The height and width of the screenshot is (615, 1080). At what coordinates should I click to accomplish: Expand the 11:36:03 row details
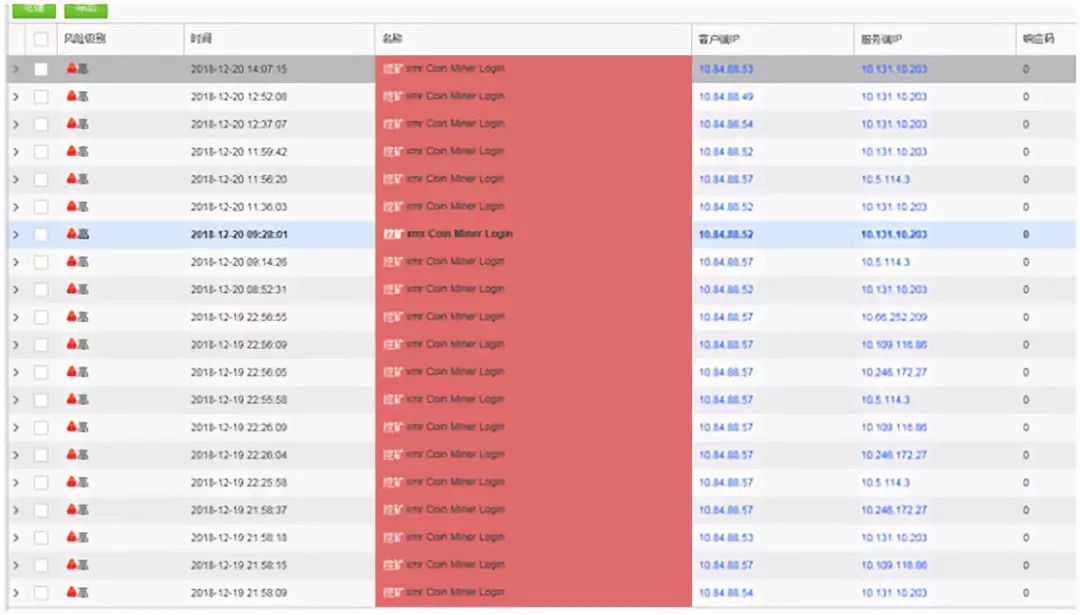coord(16,207)
